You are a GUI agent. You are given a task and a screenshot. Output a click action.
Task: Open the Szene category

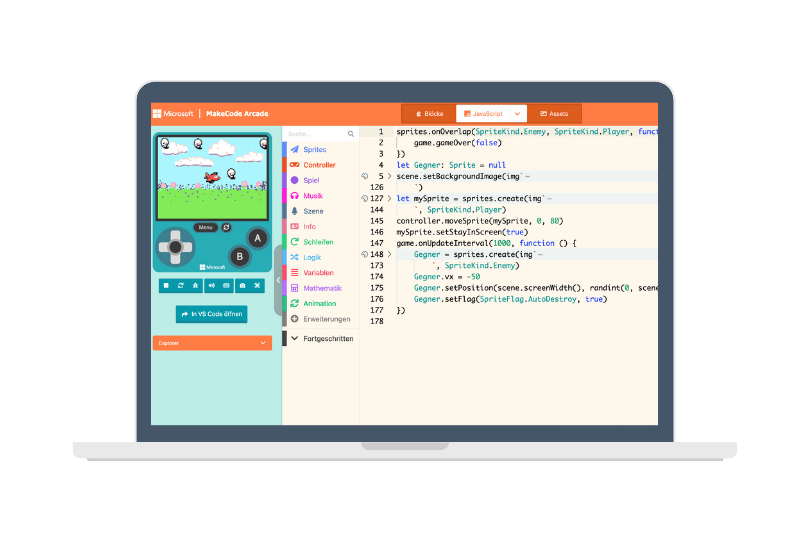click(x=320, y=211)
